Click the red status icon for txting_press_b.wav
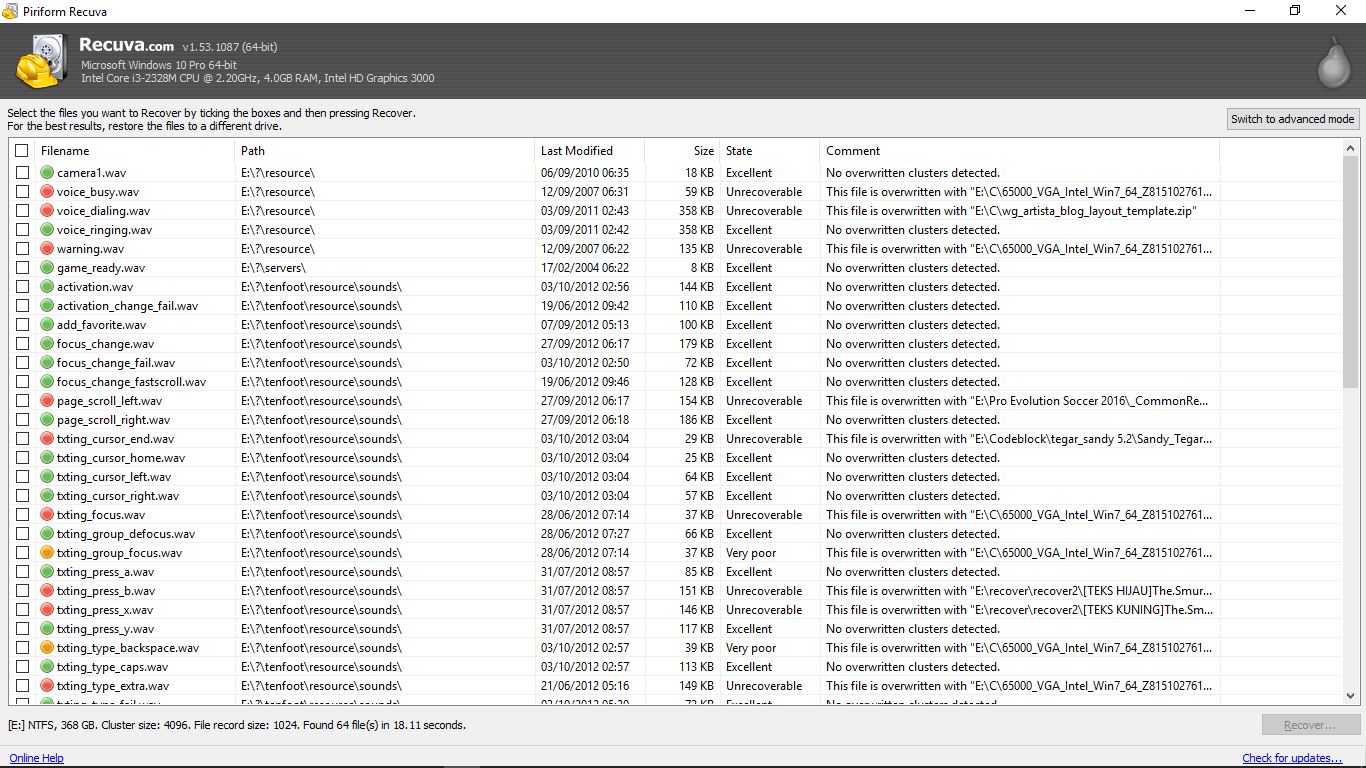1366x768 pixels. tap(47, 591)
